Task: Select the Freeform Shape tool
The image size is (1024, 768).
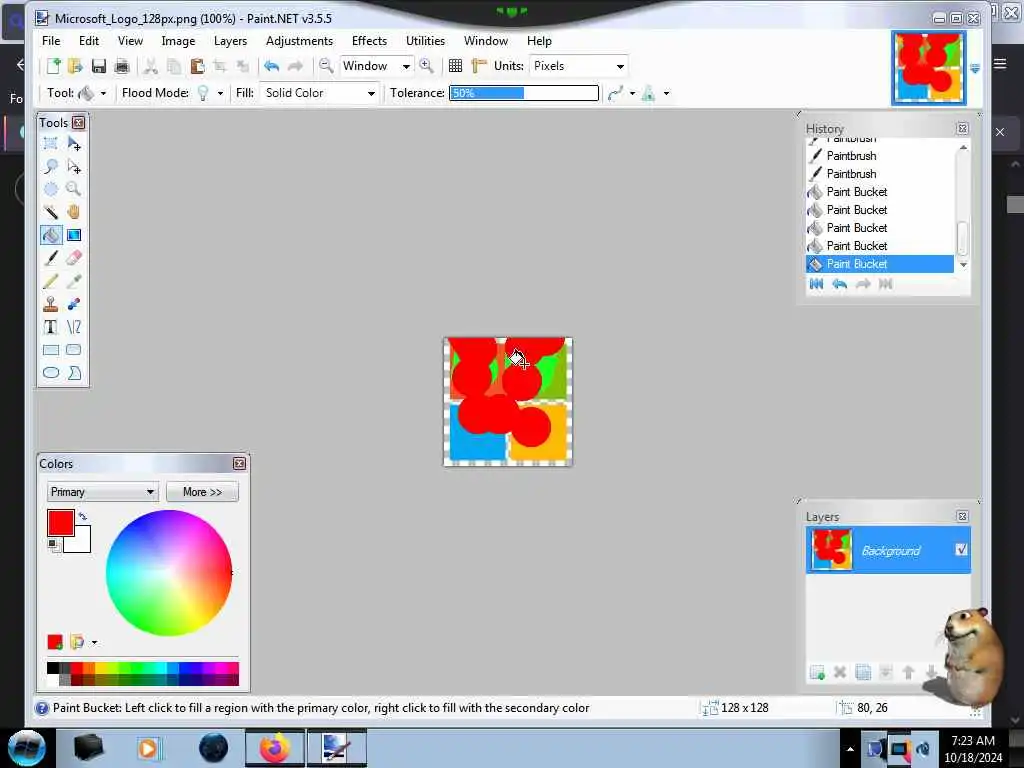Action: [74, 373]
